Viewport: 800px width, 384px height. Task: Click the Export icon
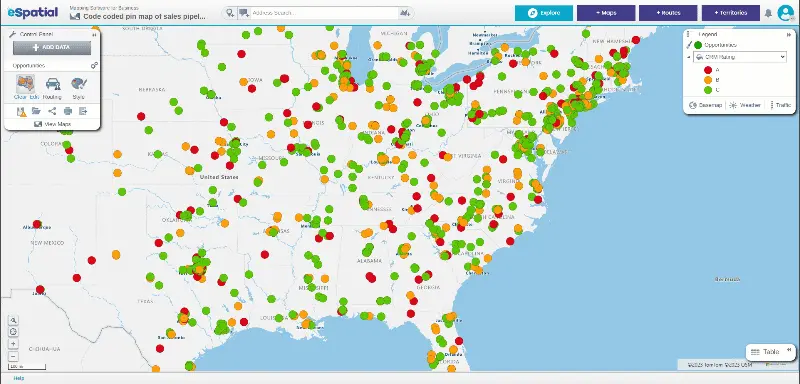click(83, 111)
